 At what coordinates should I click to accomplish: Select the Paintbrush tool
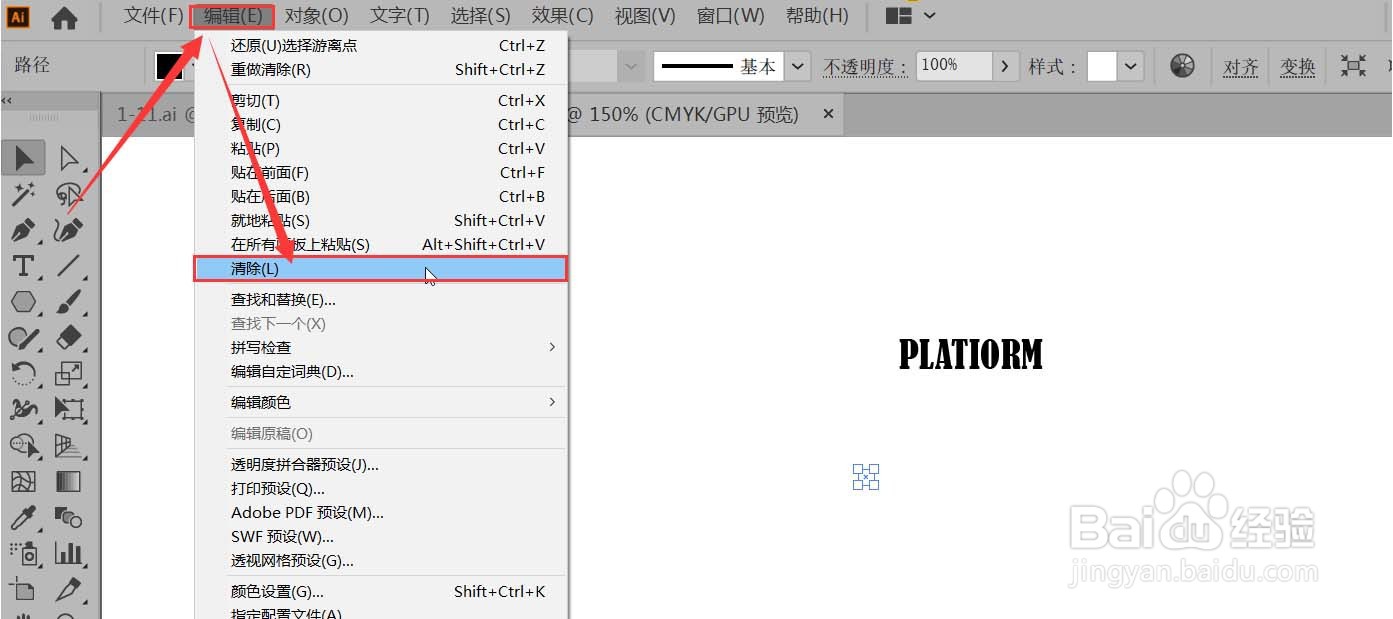click(68, 302)
